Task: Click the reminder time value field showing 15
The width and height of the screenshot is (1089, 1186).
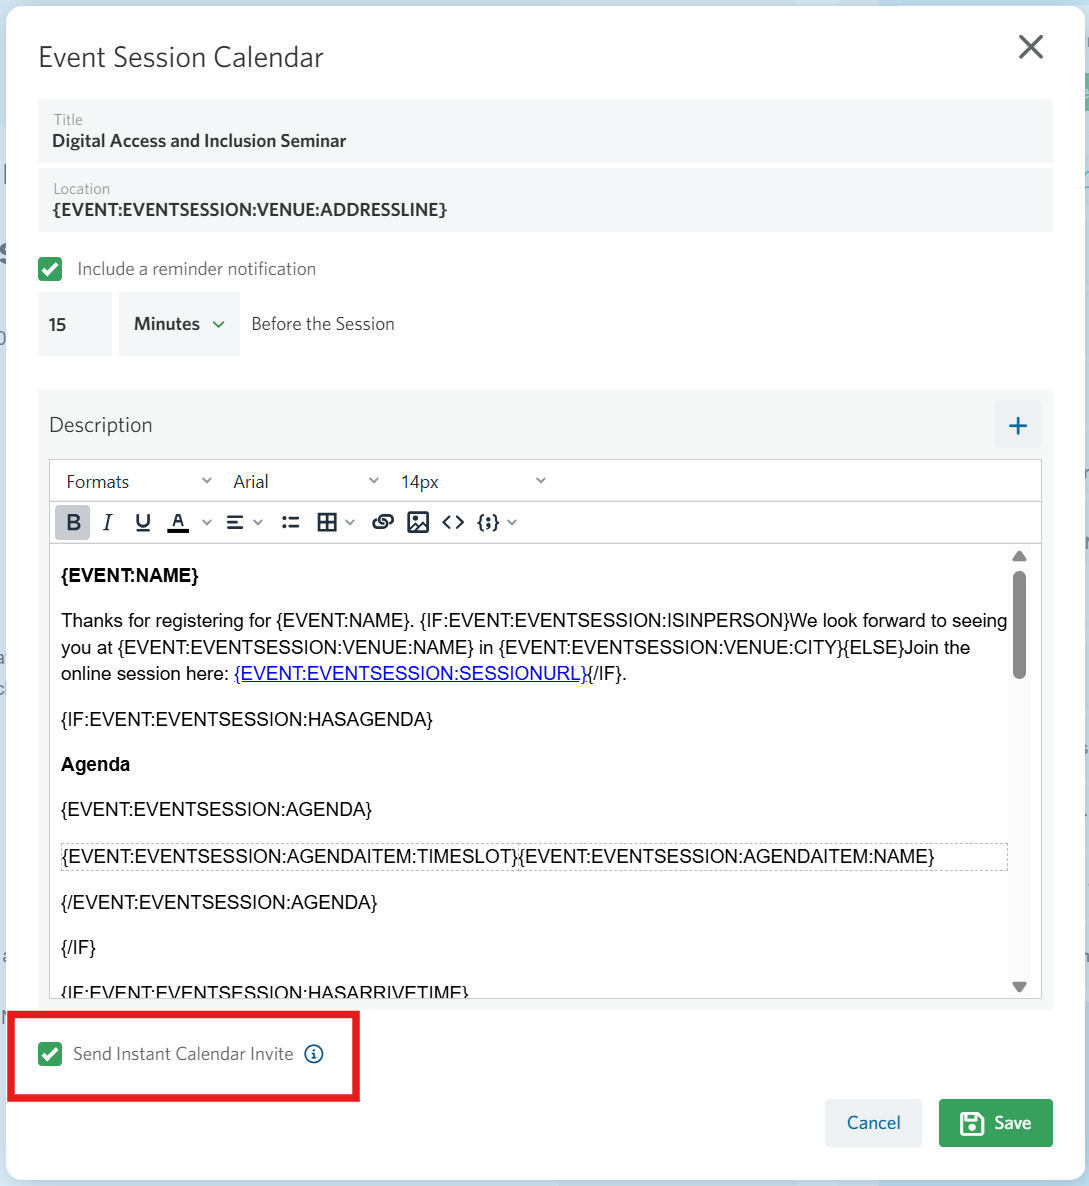Action: coord(74,324)
